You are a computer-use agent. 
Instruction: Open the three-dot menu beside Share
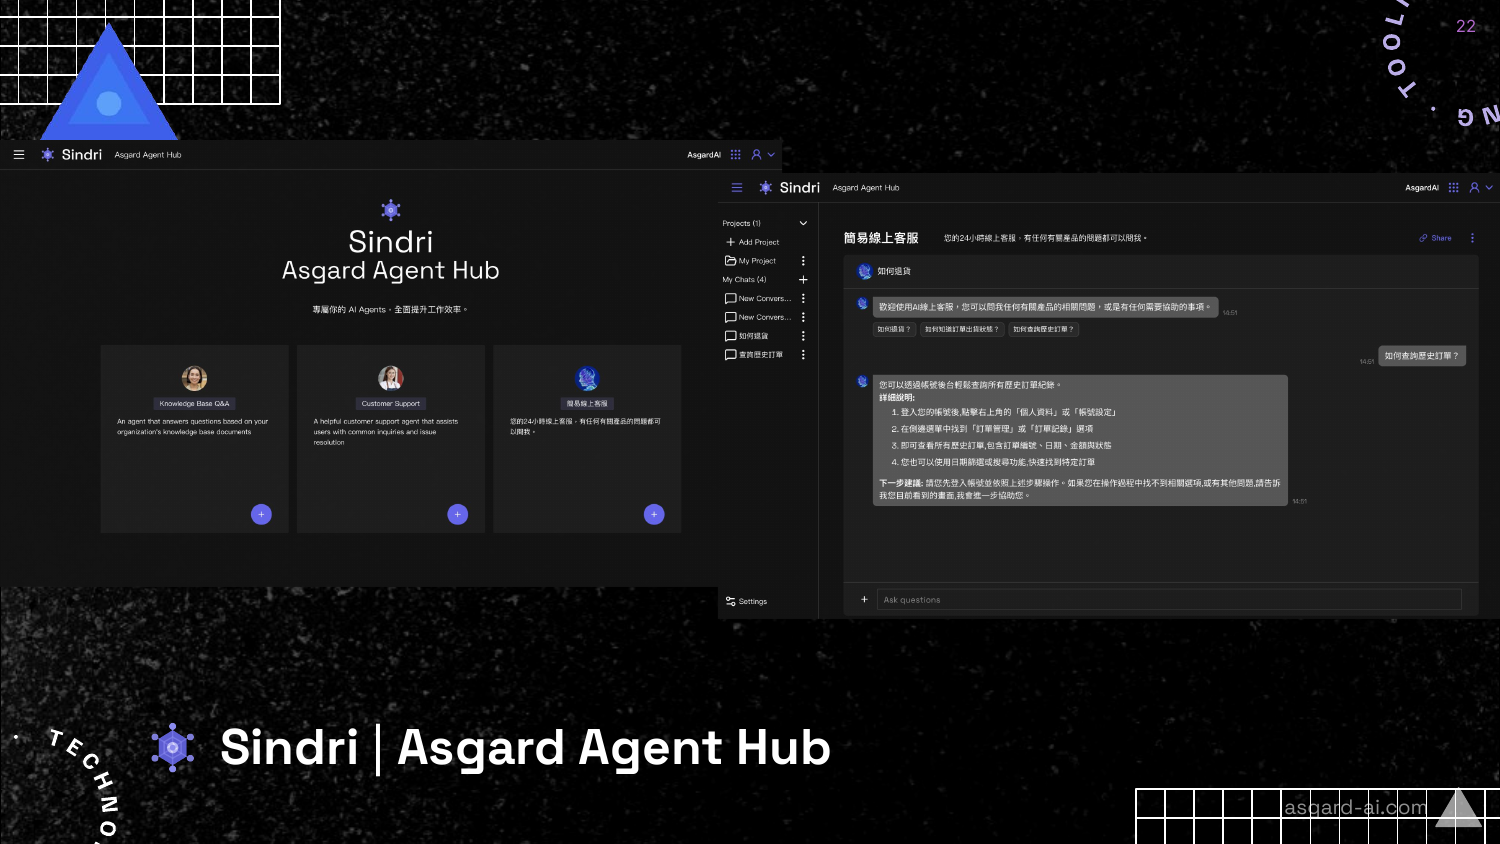tap(1472, 238)
